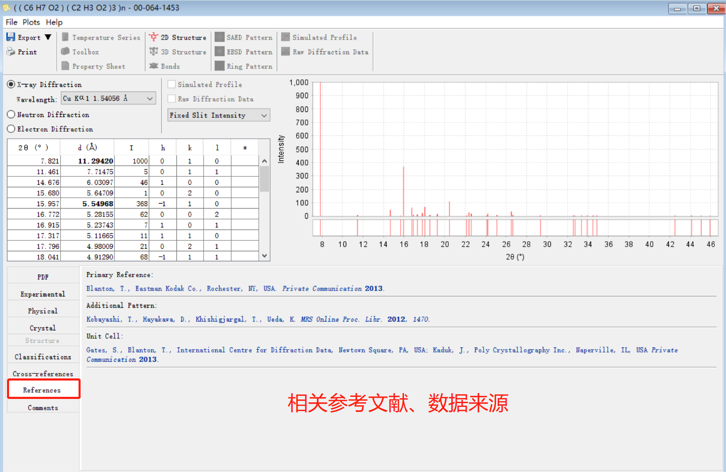Viewport: 726px width, 472px height.
Task: Open the Plots menu
Action: click(31, 22)
